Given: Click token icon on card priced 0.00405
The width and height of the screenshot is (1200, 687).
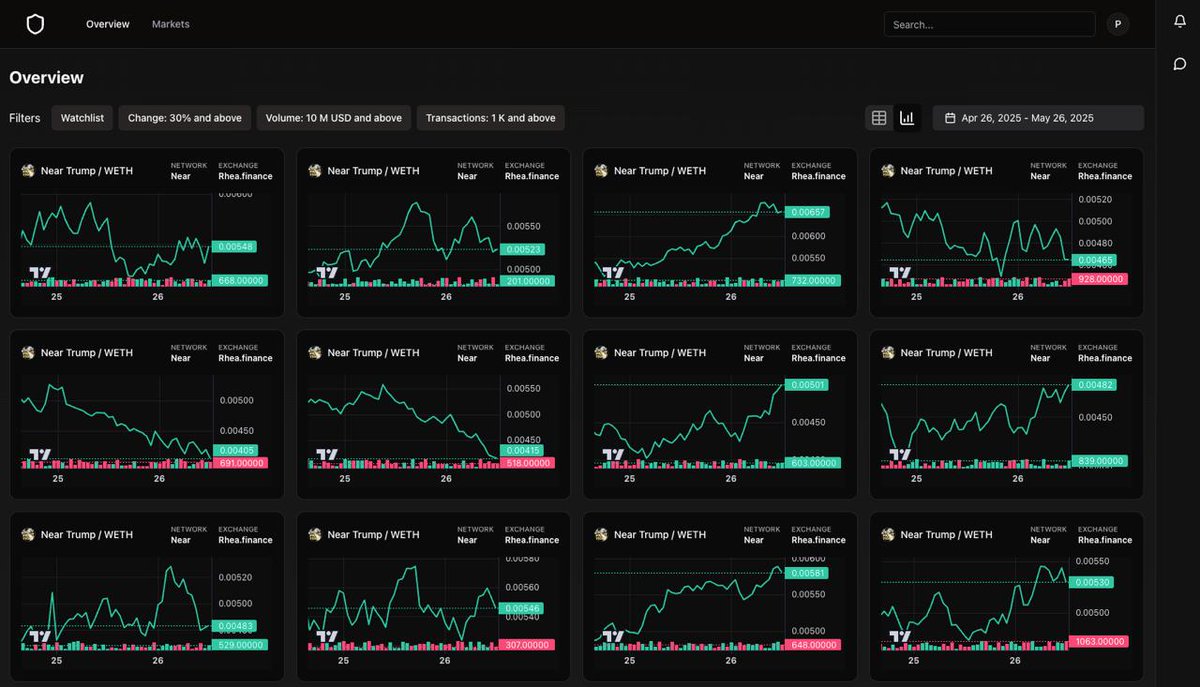Looking at the screenshot, I should (28, 353).
